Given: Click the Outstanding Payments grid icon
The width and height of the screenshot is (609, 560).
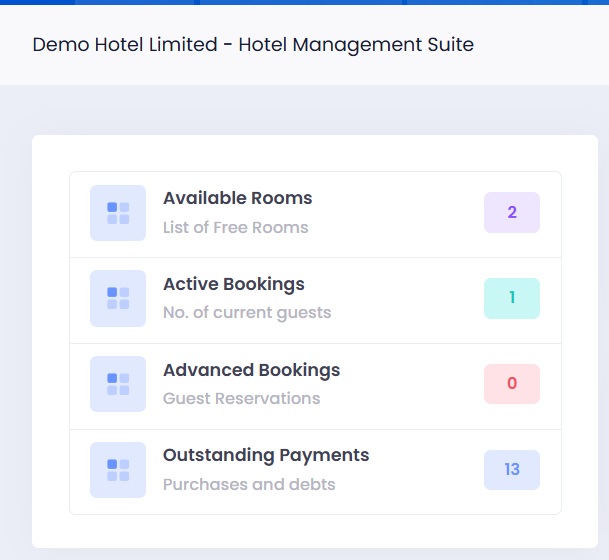Looking at the screenshot, I should [x=118, y=470].
